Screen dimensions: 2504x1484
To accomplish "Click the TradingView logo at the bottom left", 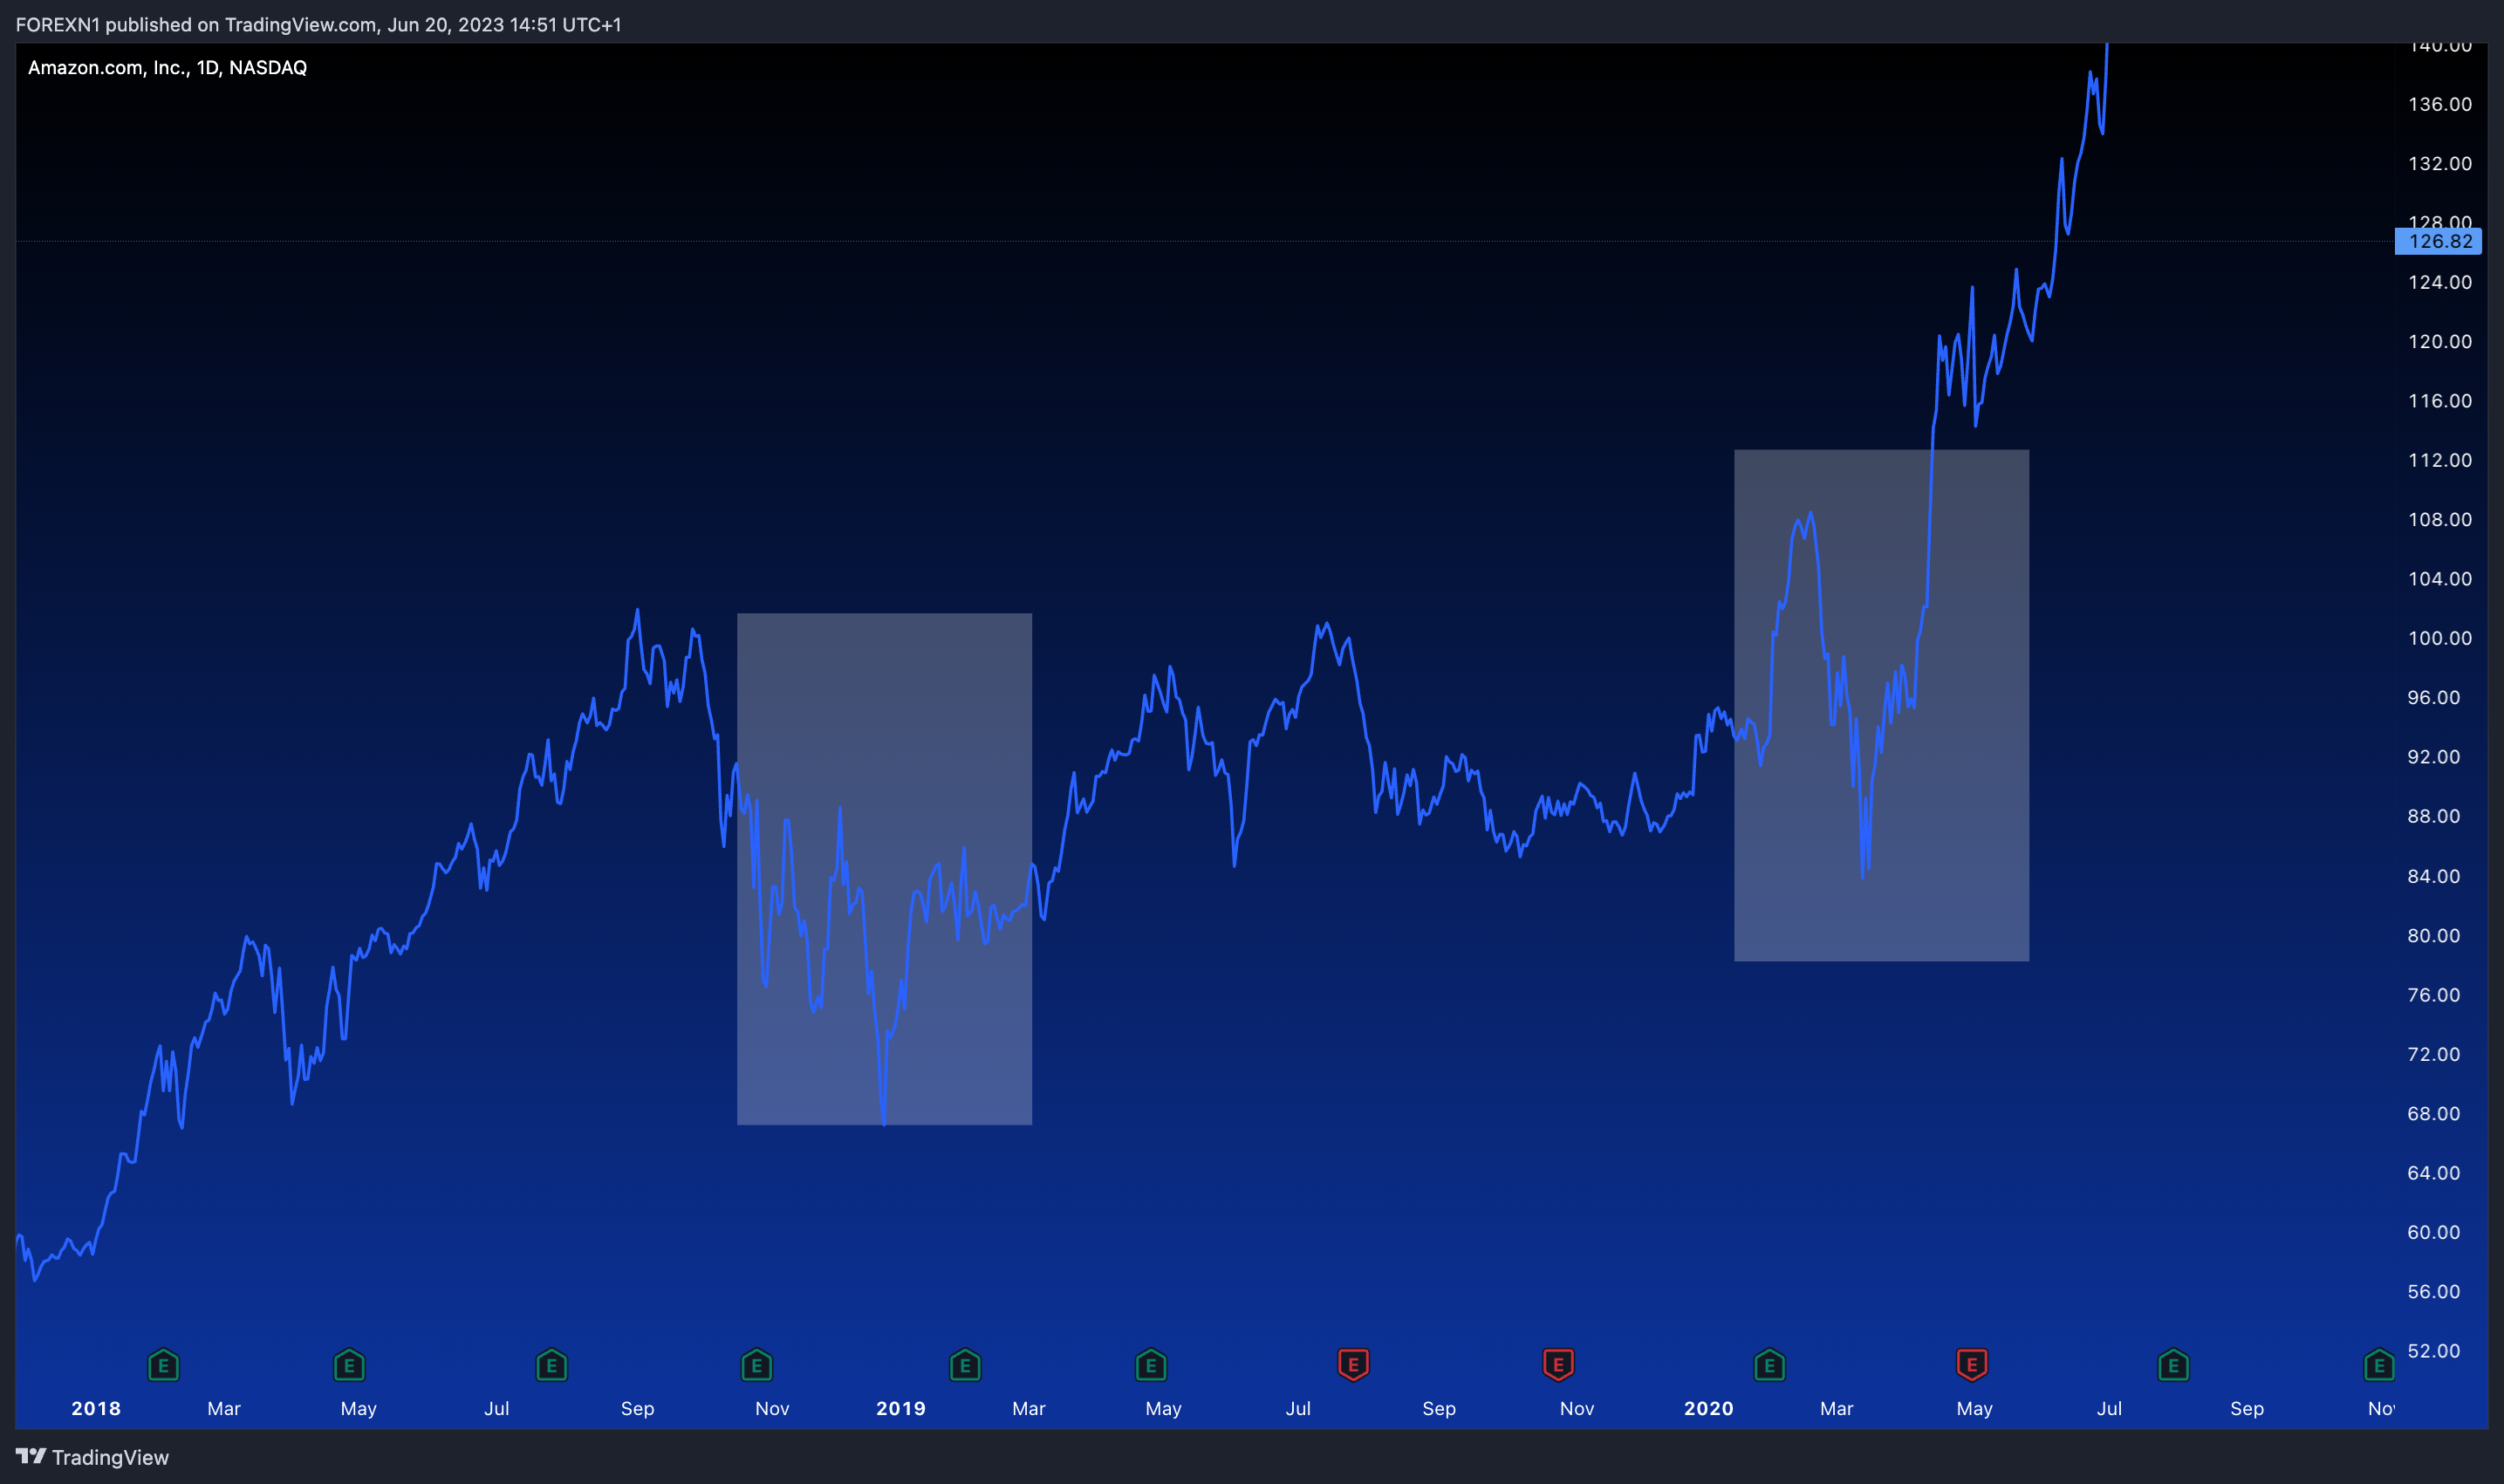I will pyautogui.click(x=93, y=1457).
